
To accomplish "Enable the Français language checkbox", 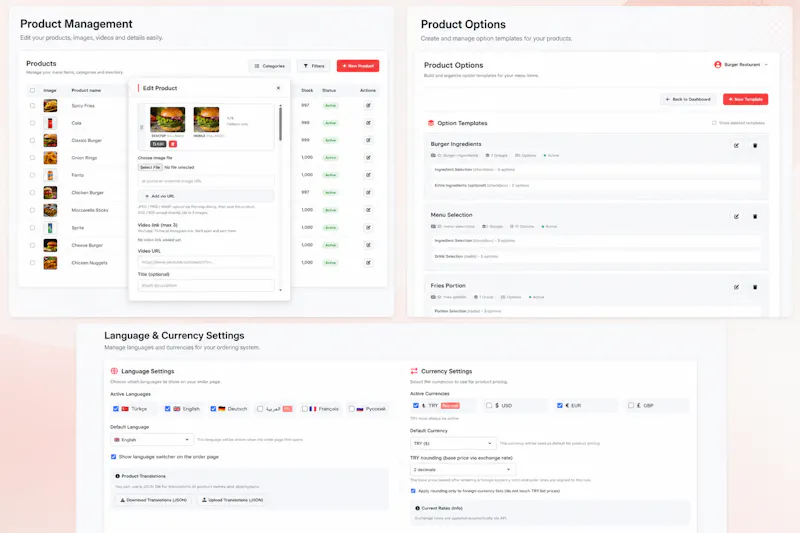I will pos(305,409).
